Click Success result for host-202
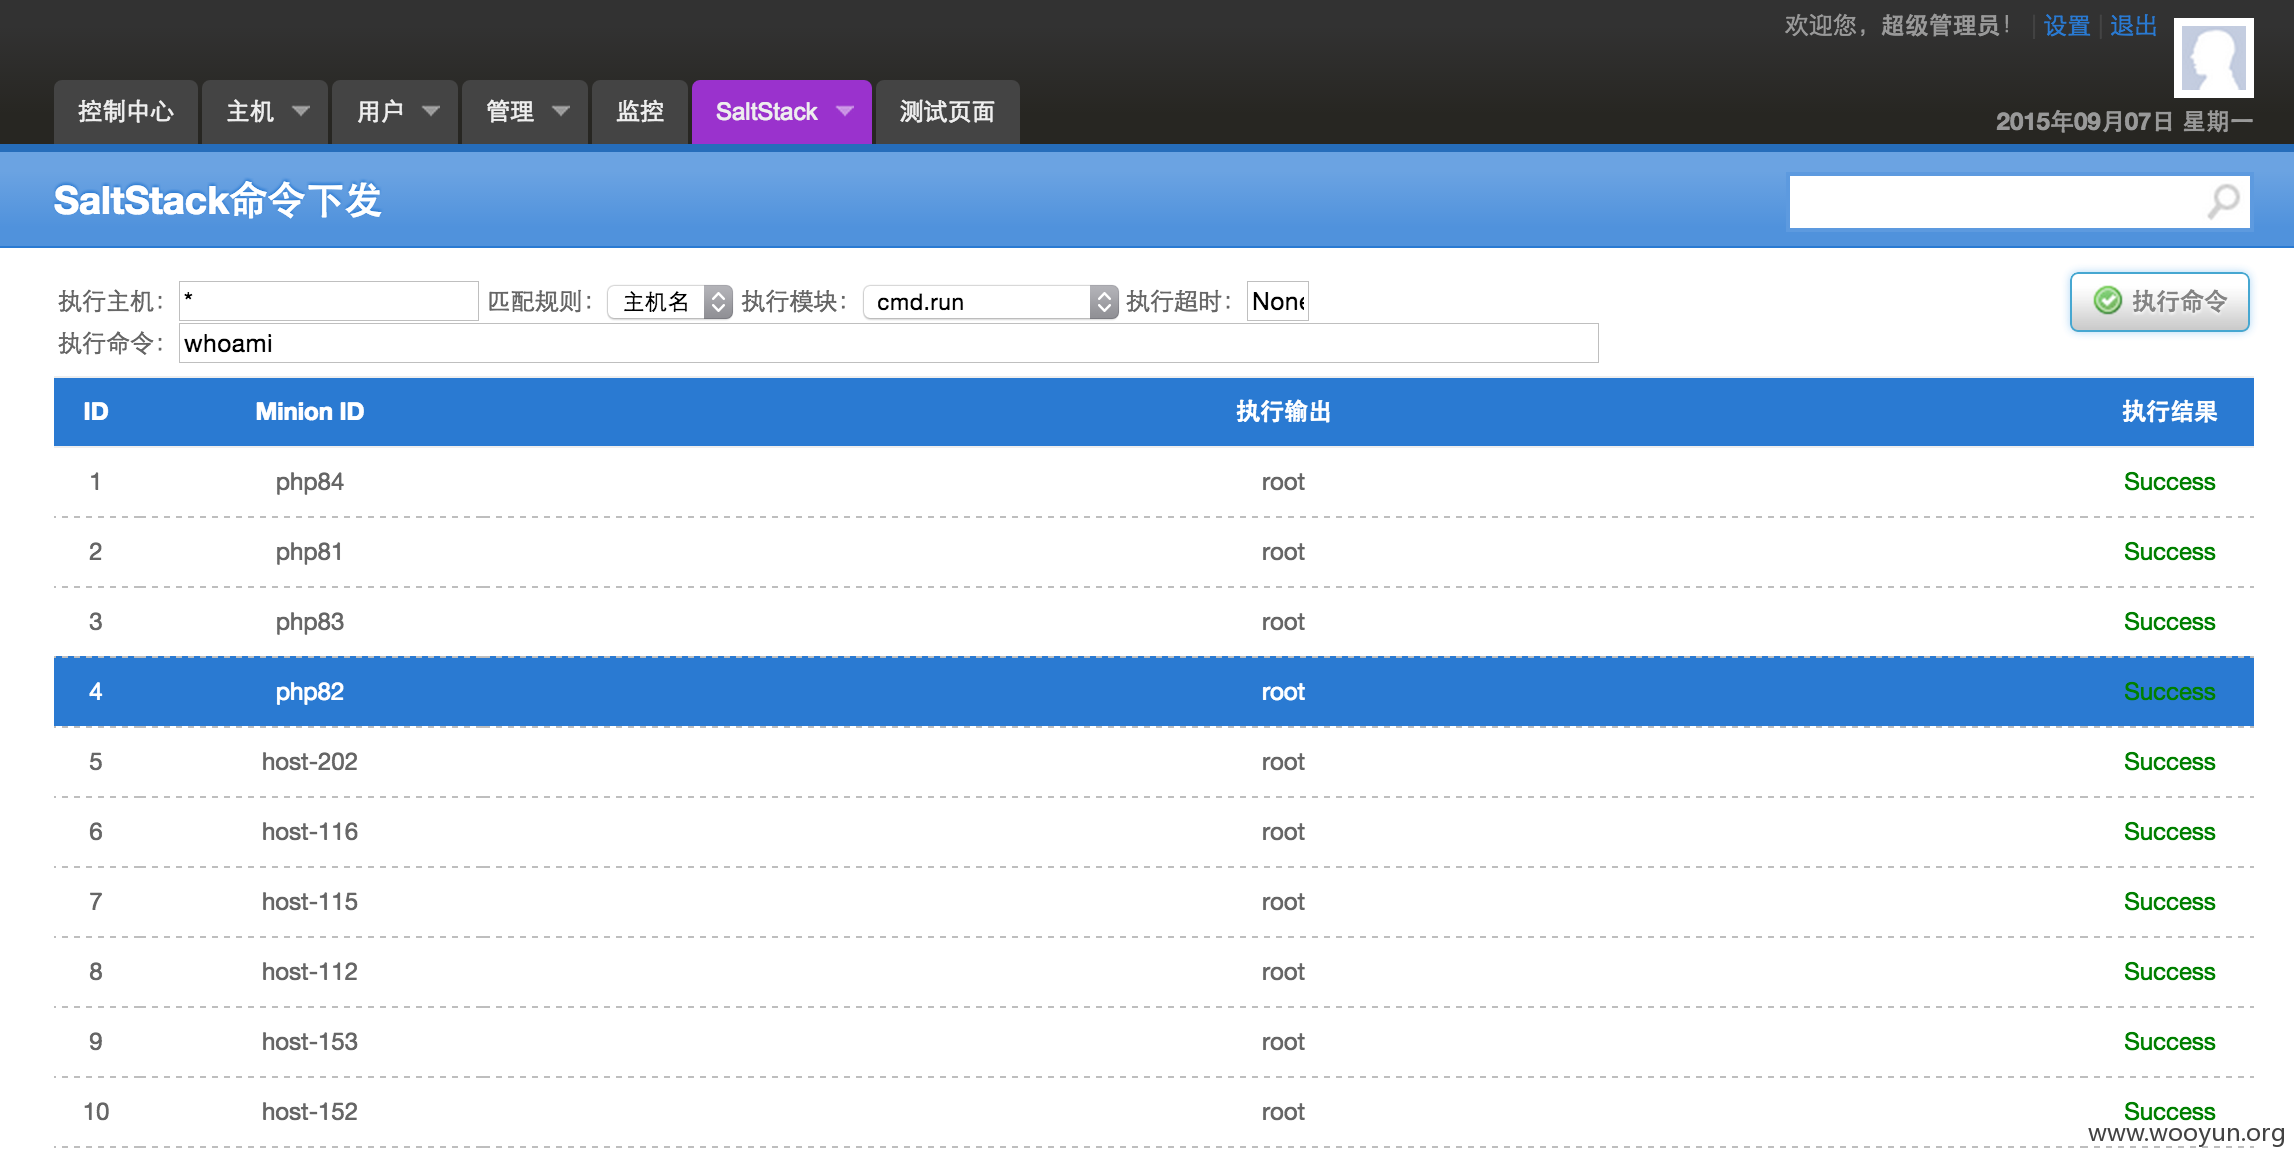Viewport: 2294px width, 1162px height. [2169, 762]
